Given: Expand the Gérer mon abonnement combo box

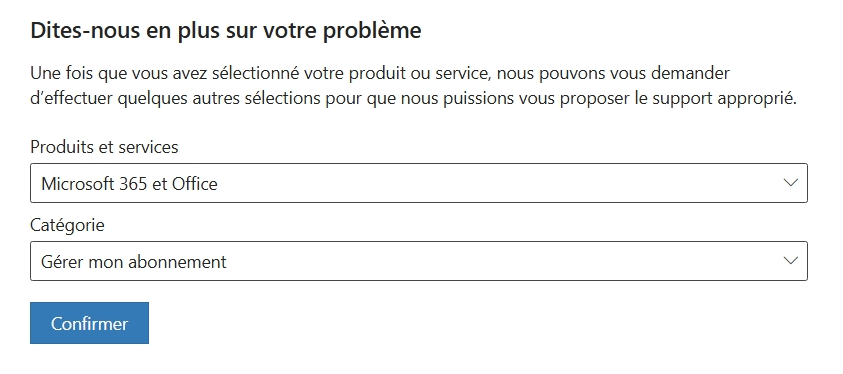Looking at the screenshot, I should coord(419,261).
